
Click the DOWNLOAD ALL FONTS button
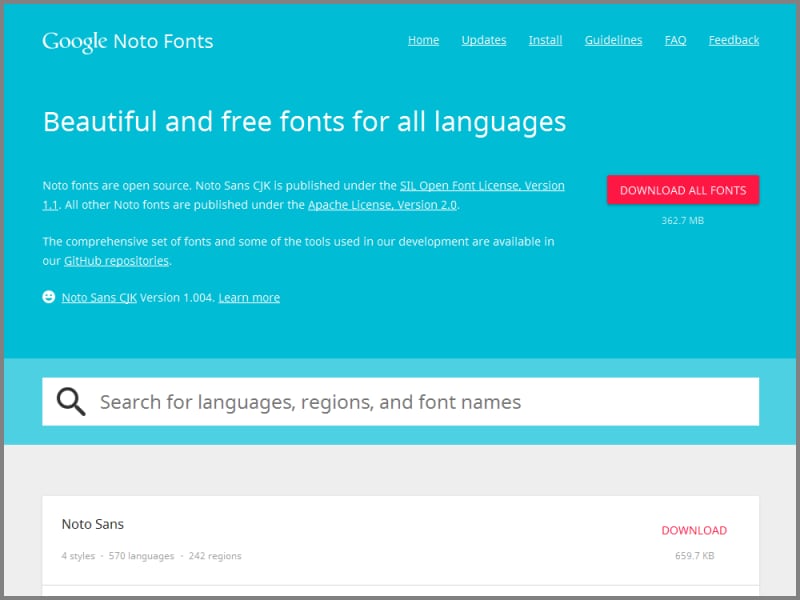point(683,189)
